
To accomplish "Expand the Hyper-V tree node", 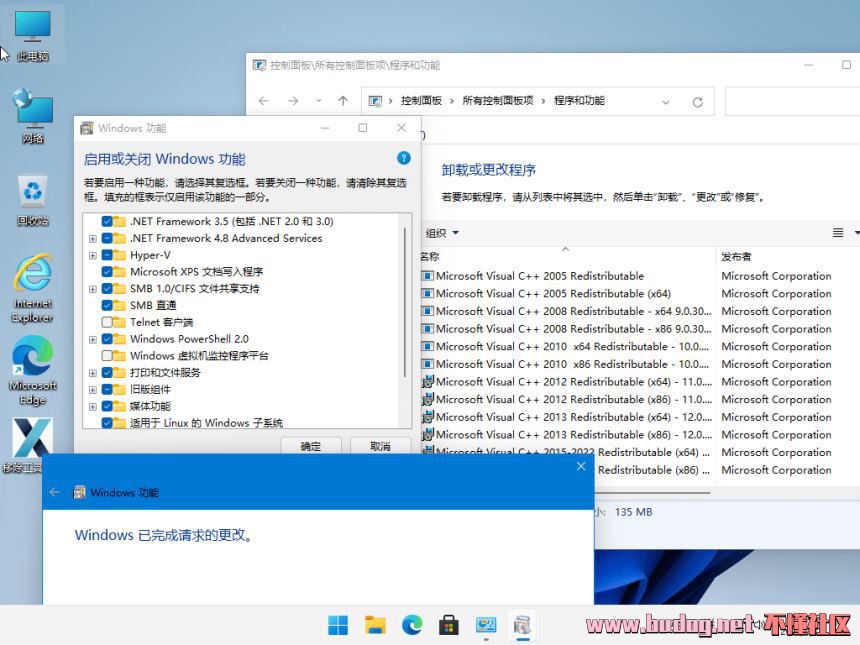I will (x=93, y=256).
